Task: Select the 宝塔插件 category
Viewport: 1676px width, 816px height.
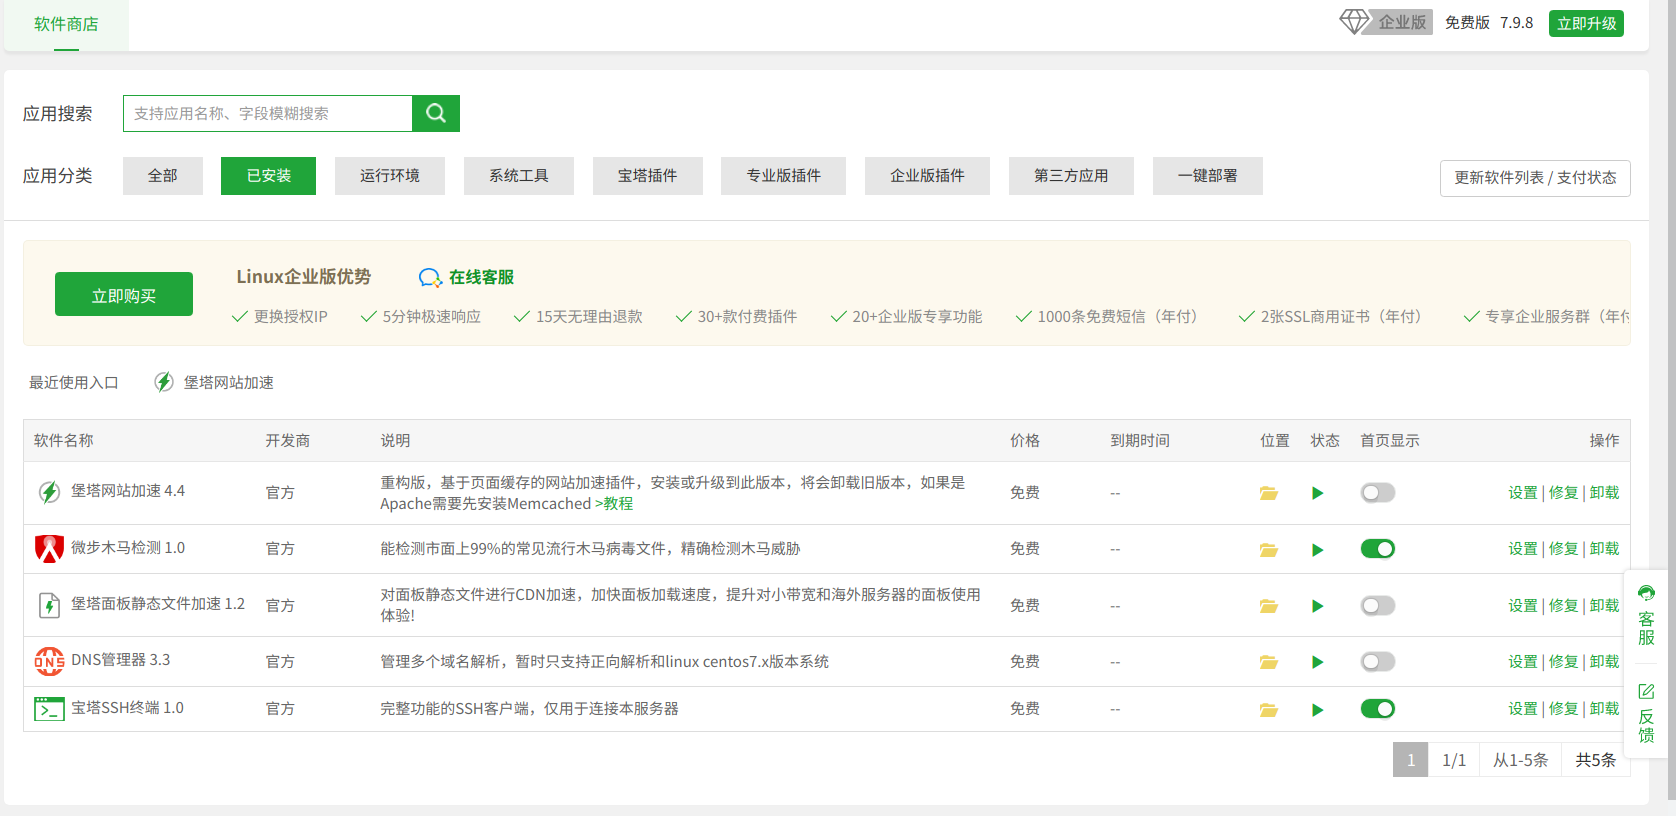Action: 648,176
